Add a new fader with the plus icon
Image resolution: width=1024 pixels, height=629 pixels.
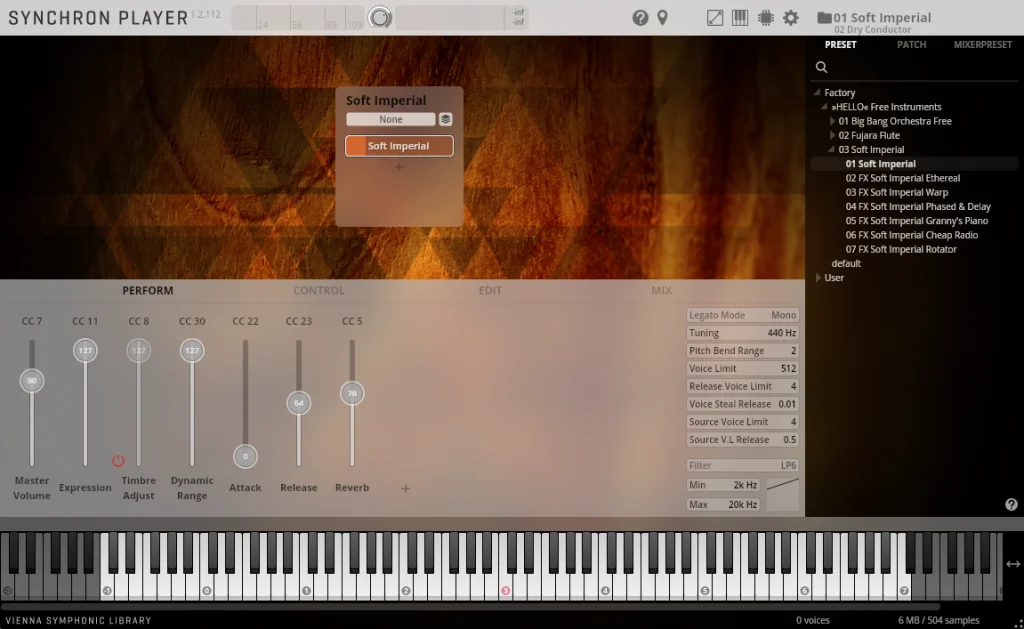coord(405,488)
